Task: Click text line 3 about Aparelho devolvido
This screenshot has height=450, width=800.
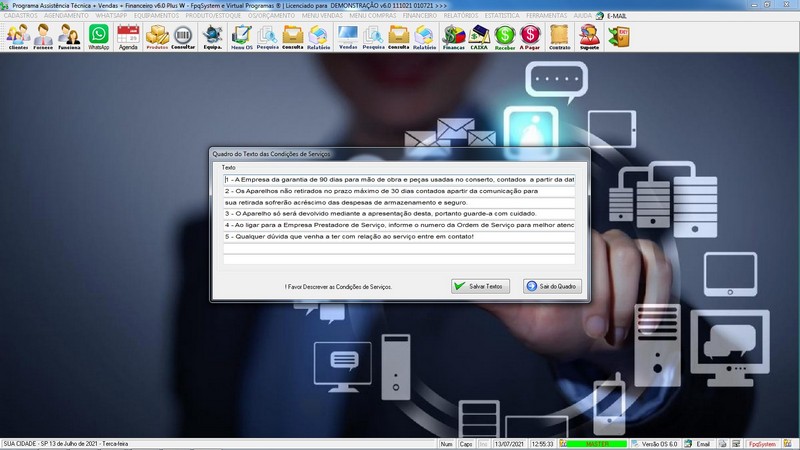Action: (x=399, y=214)
